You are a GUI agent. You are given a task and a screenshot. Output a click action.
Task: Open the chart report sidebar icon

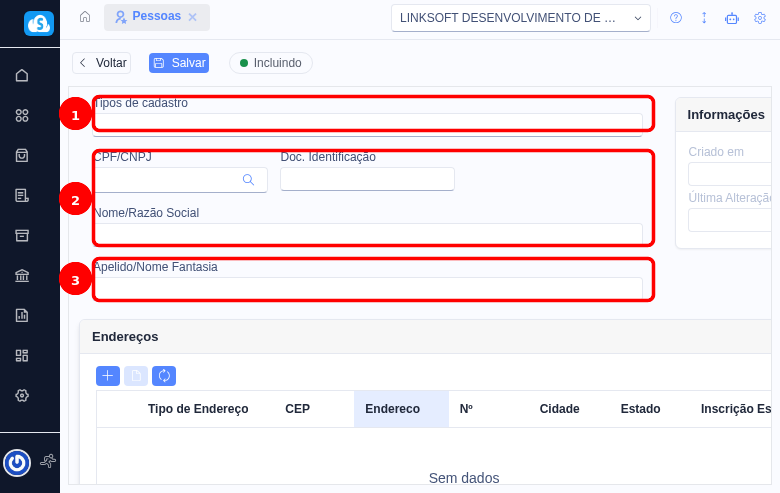click(22, 315)
